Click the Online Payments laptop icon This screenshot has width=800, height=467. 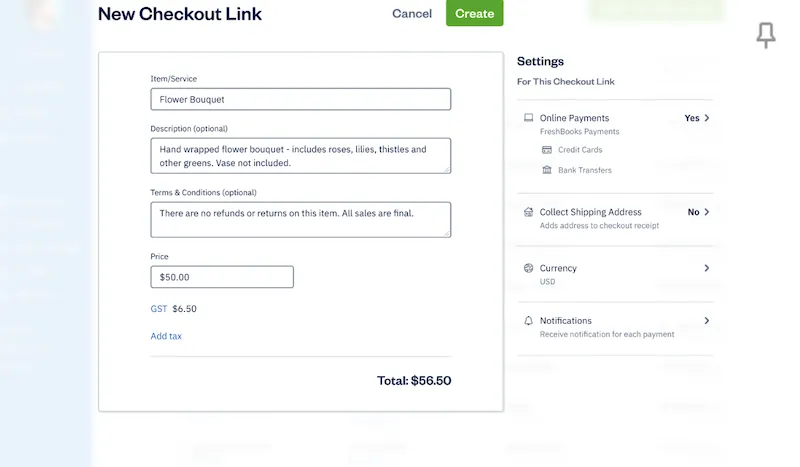point(529,118)
